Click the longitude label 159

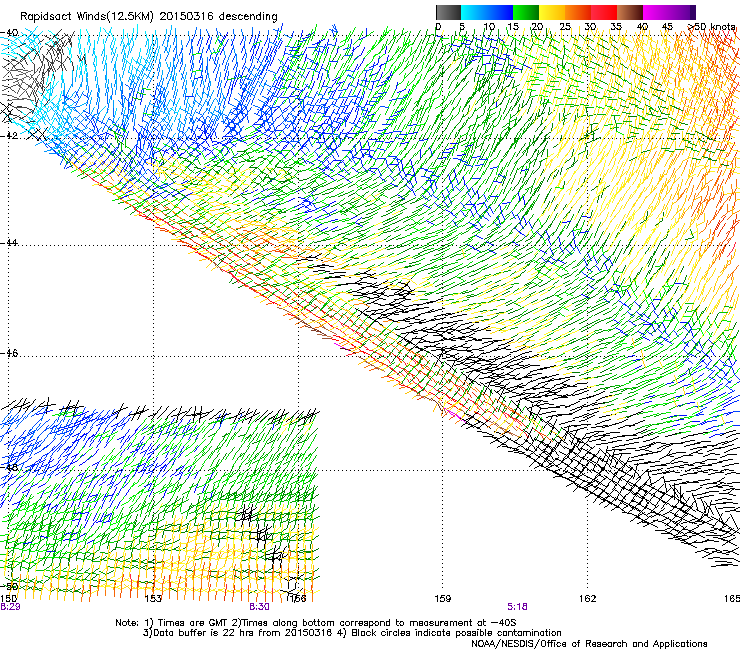point(442,599)
